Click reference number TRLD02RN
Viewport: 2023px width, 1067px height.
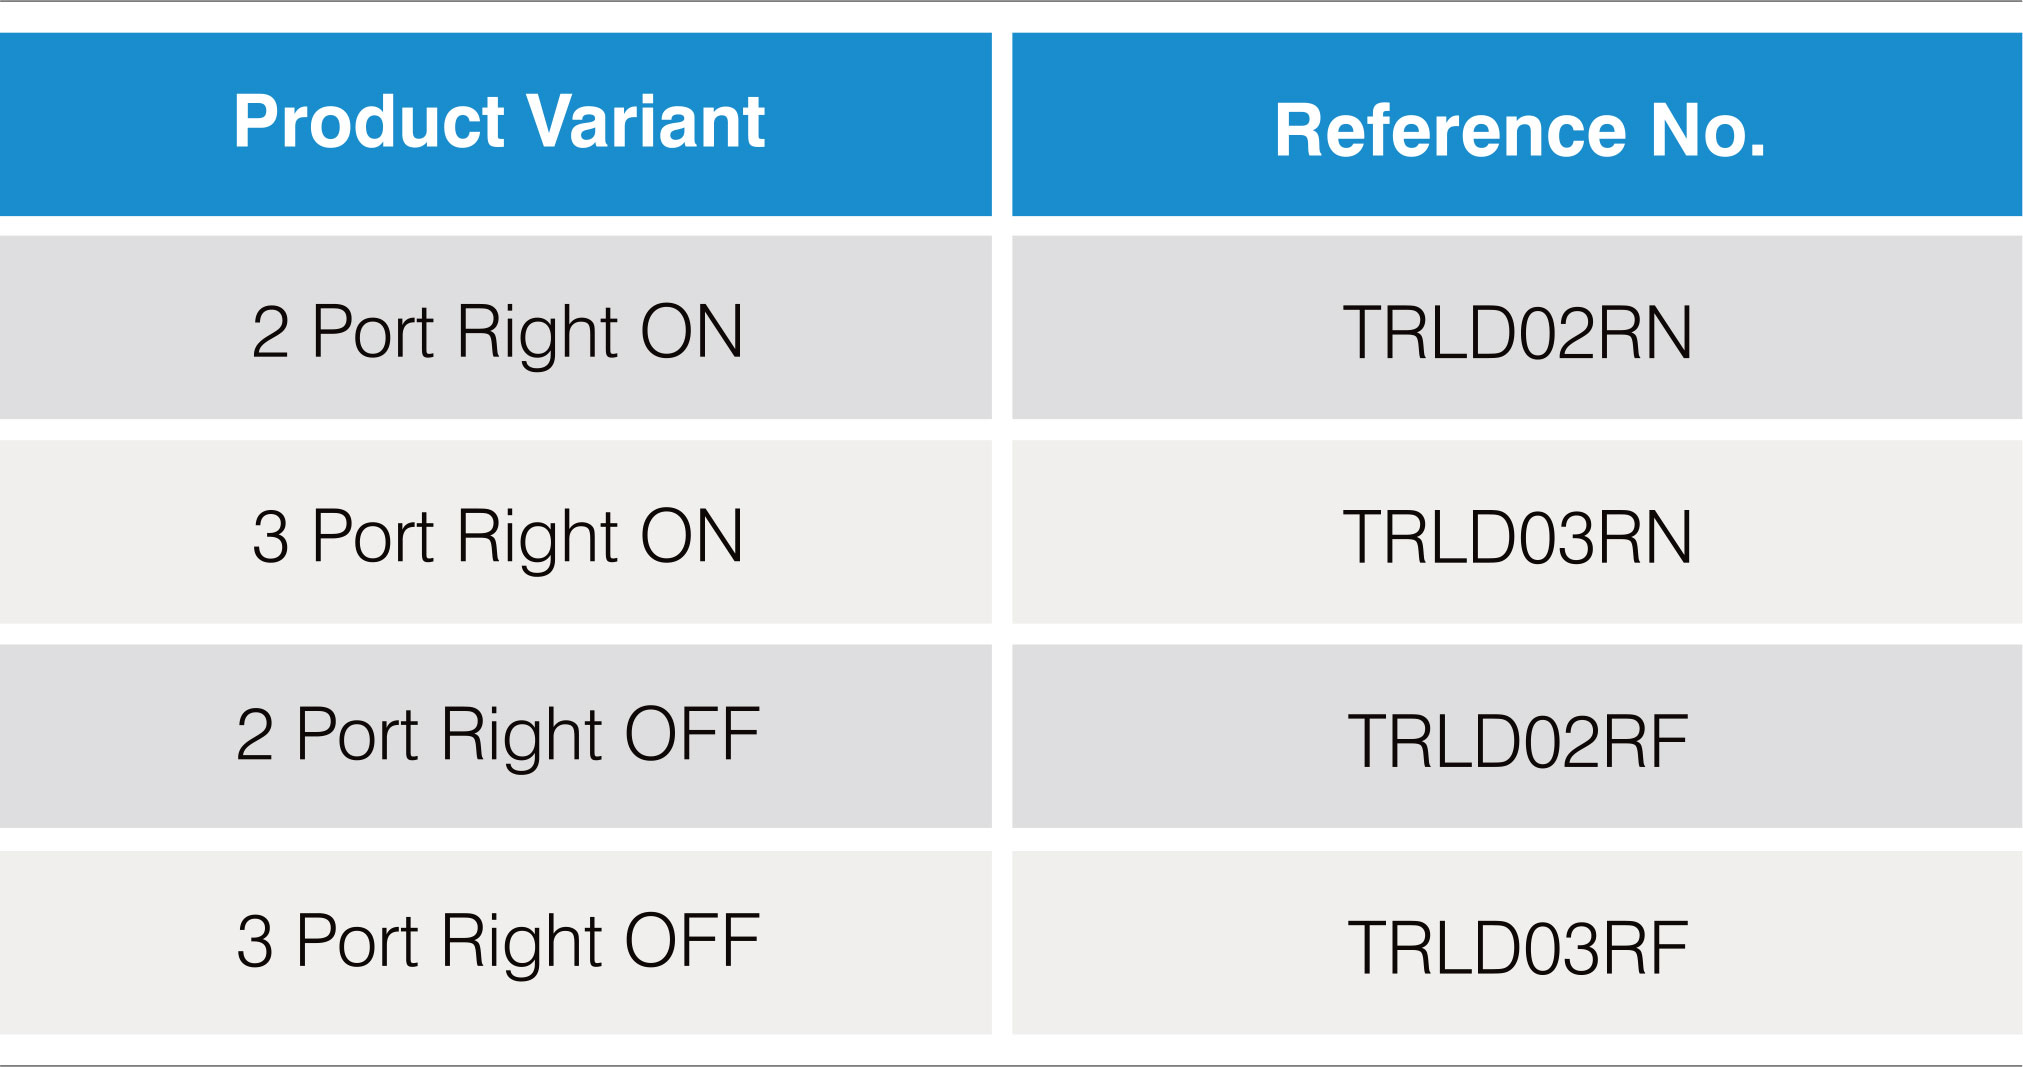coord(1516,333)
